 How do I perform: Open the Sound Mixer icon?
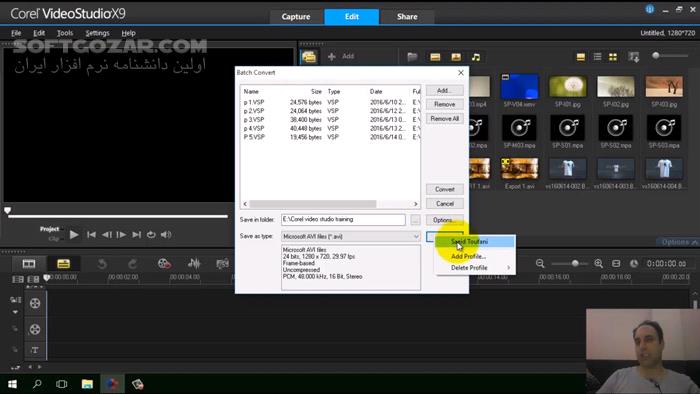click(x=194, y=264)
